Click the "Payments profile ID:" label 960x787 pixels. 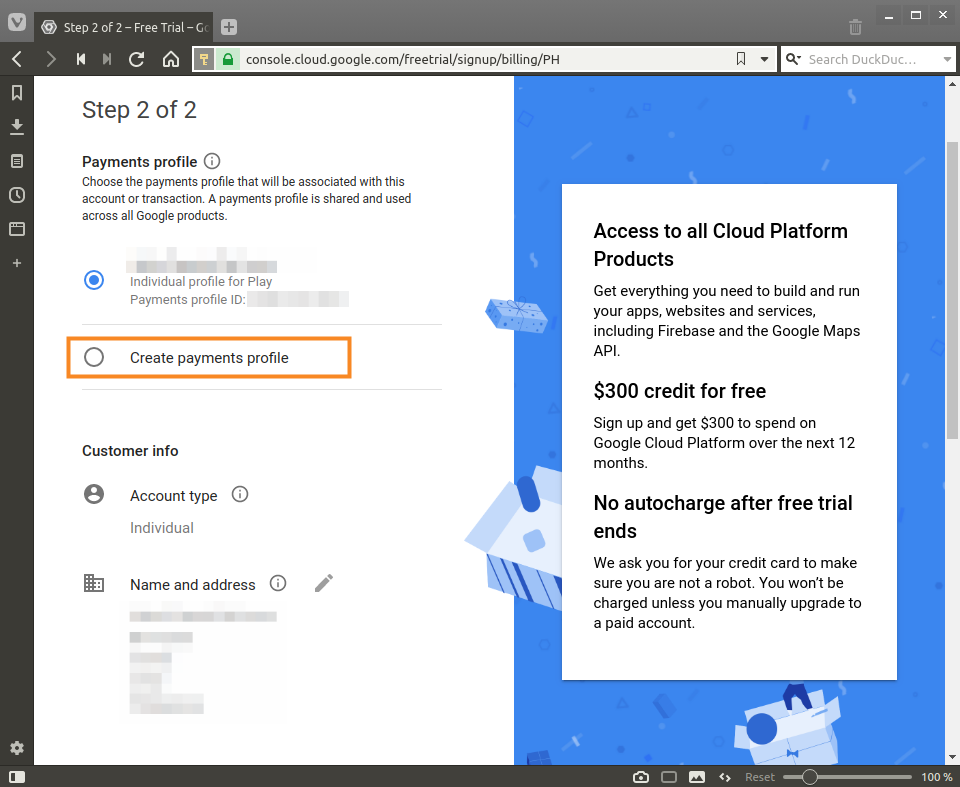tap(188, 299)
